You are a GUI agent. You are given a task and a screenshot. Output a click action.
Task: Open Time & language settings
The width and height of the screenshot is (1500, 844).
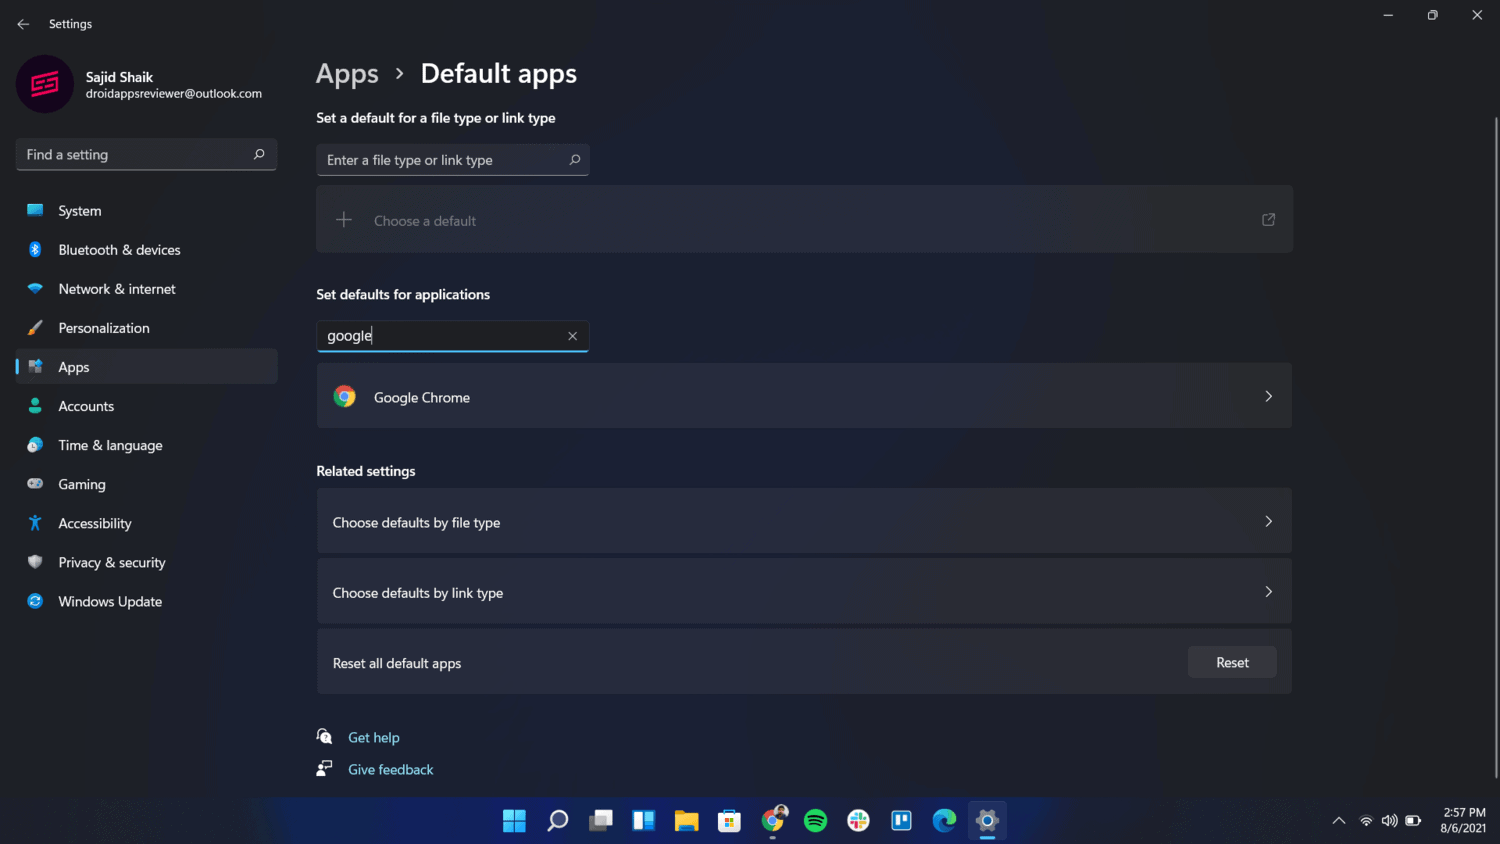pyautogui.click(x=147, y=445)
